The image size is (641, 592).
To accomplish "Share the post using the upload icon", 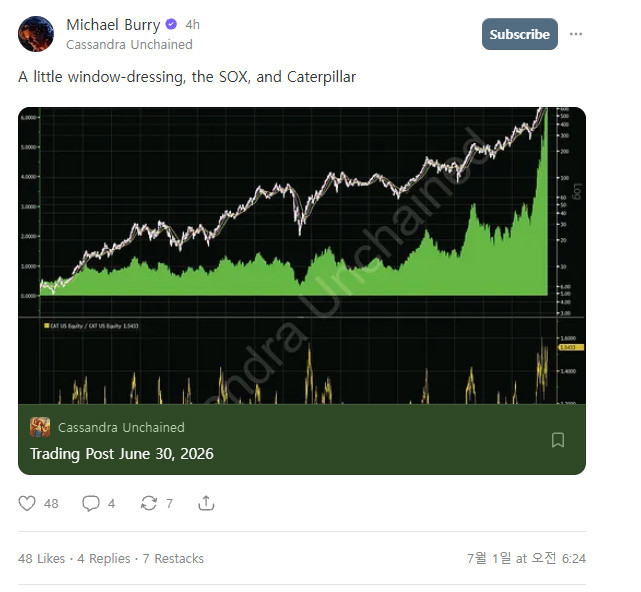I will coord(206,503).
